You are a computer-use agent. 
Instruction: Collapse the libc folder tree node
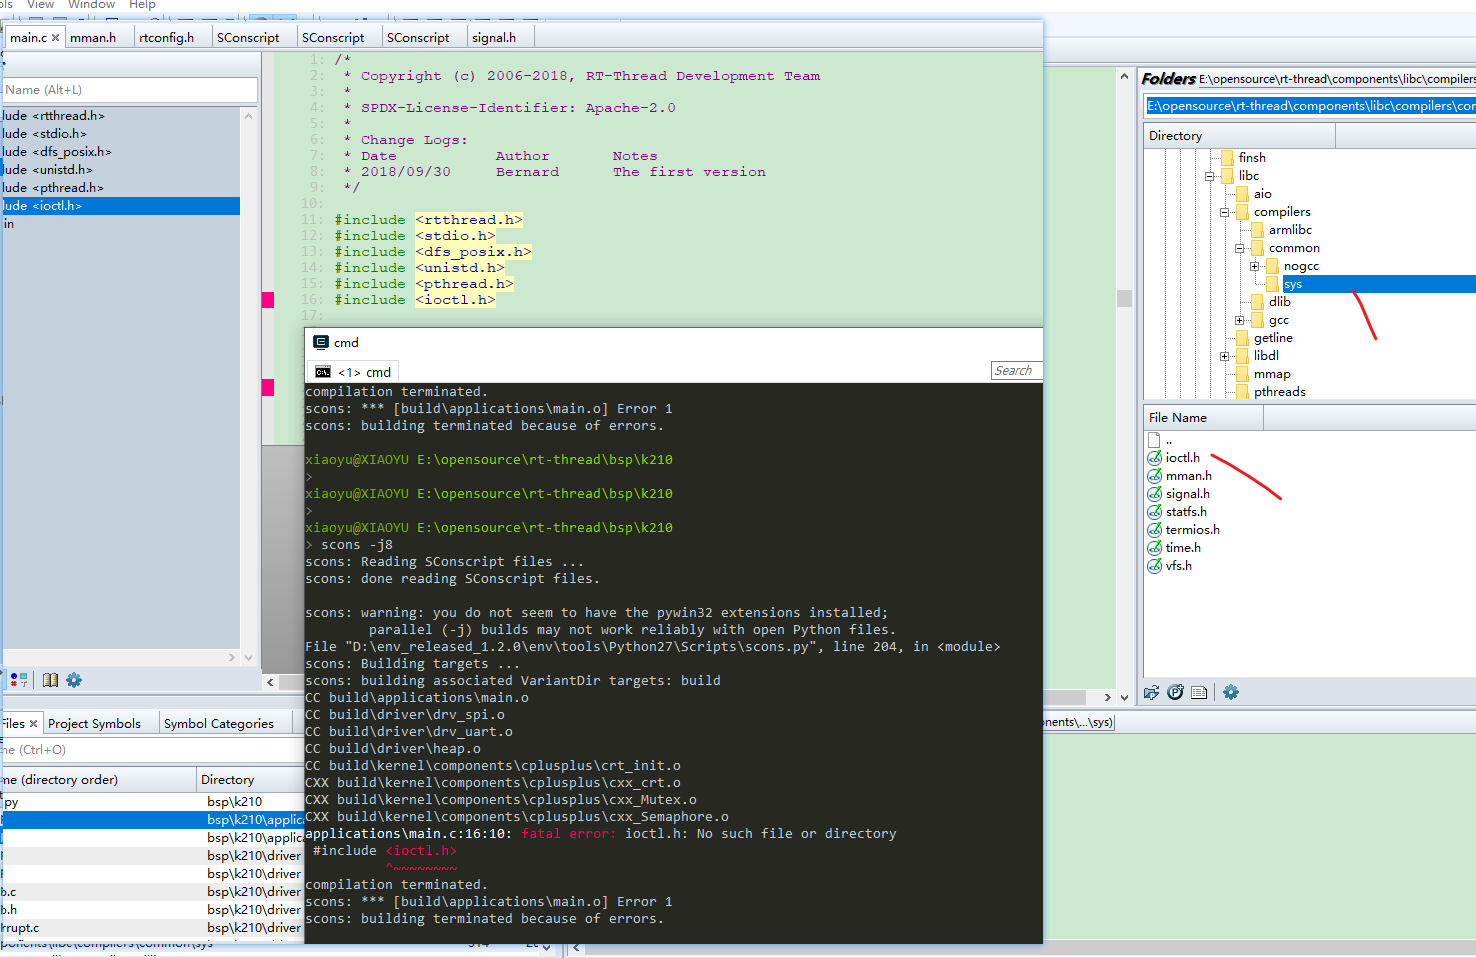1209,175
